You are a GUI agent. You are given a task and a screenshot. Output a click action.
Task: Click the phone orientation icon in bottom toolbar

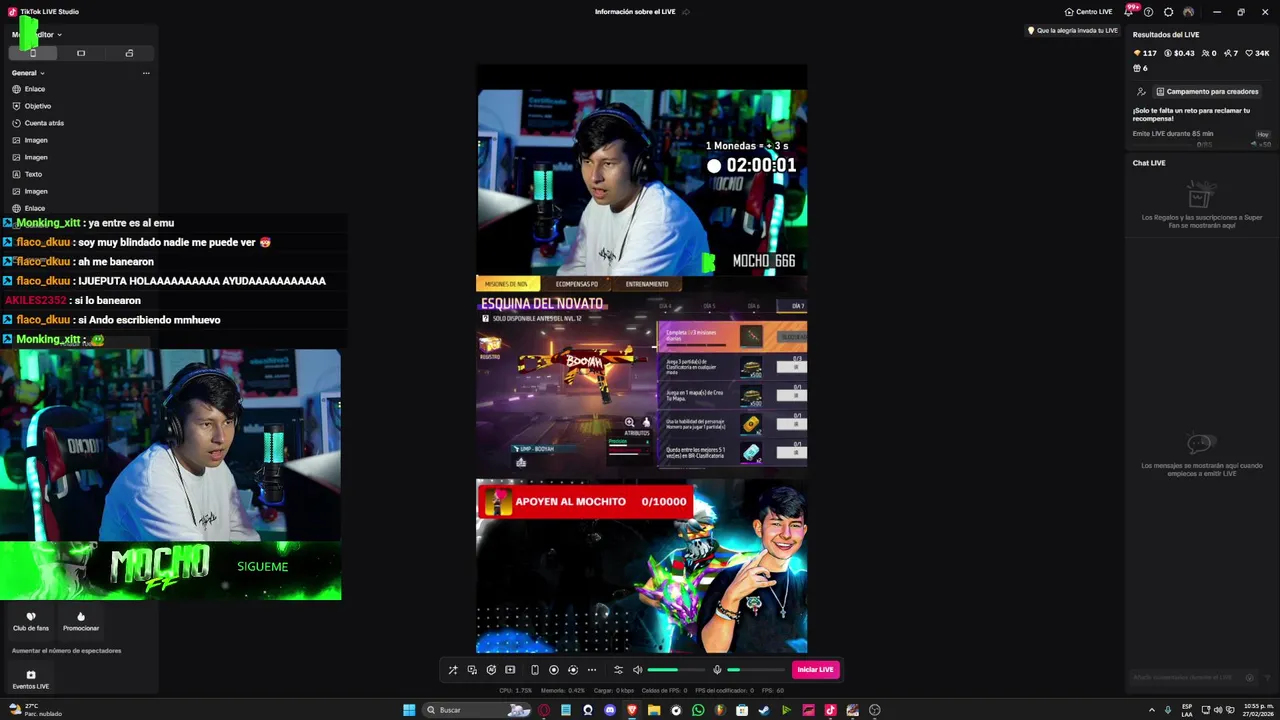pyautogui.click(x=535, y=670)
